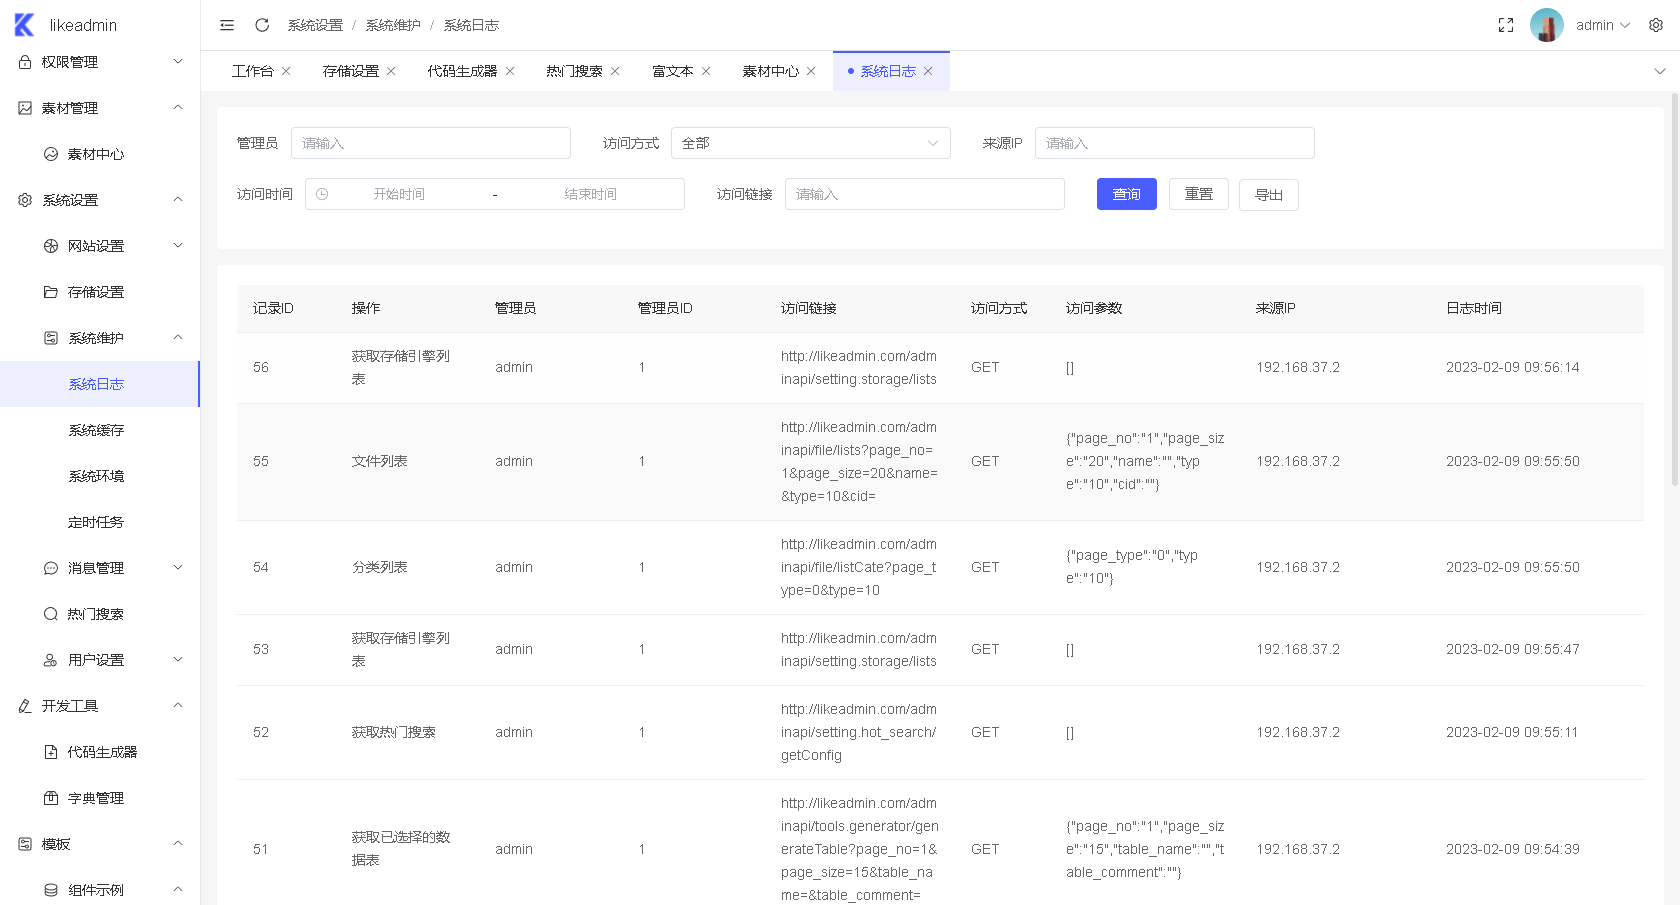Screen dimensions: 1680x905
Task: Click the admin user avatar
Action: [x=1547, y=25]
